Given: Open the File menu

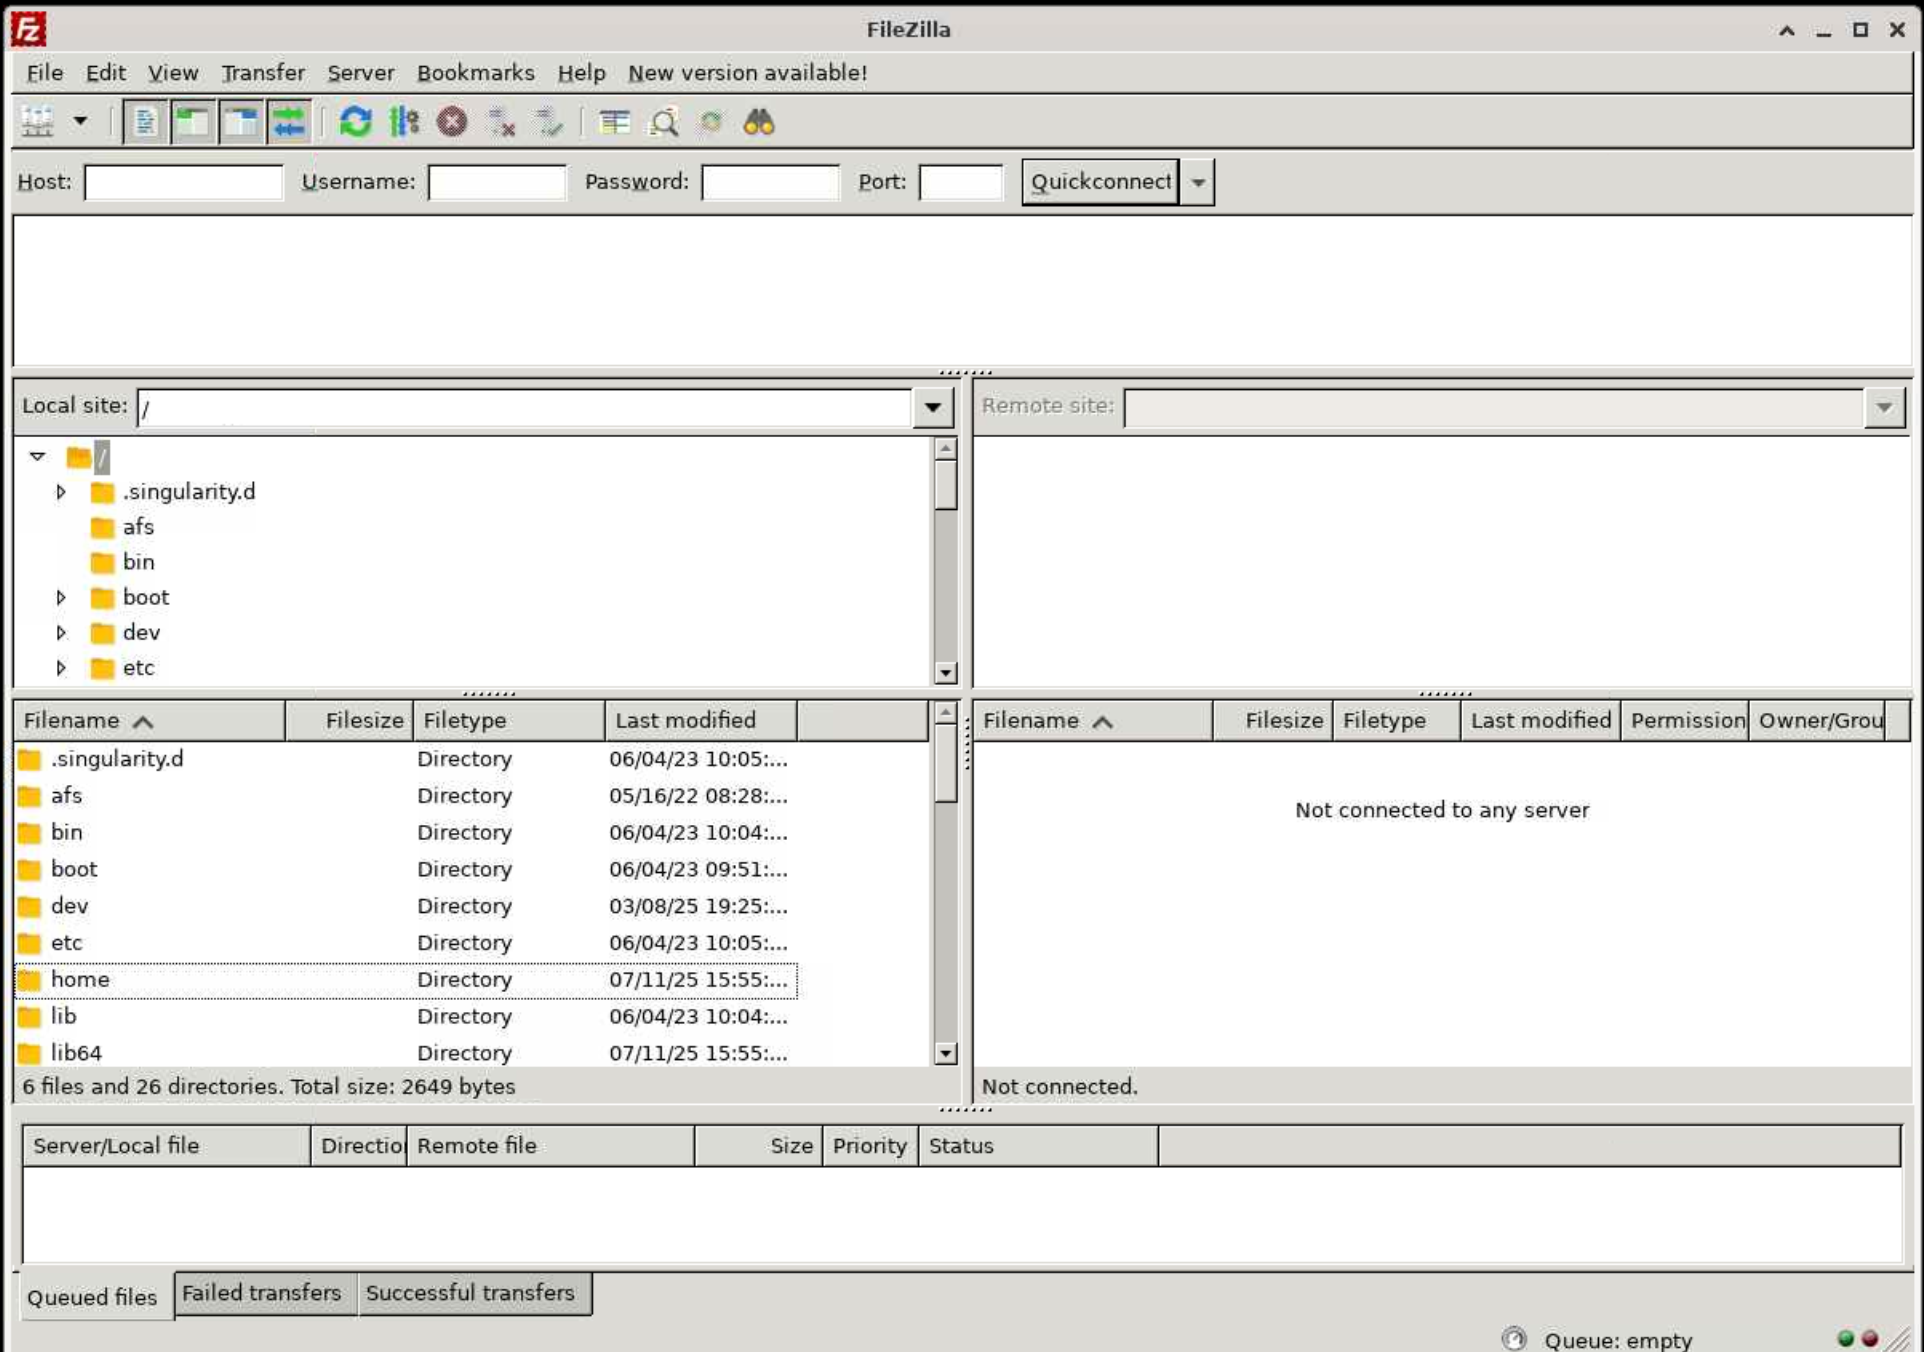Looking at the screenshot, I should [45, 73].
